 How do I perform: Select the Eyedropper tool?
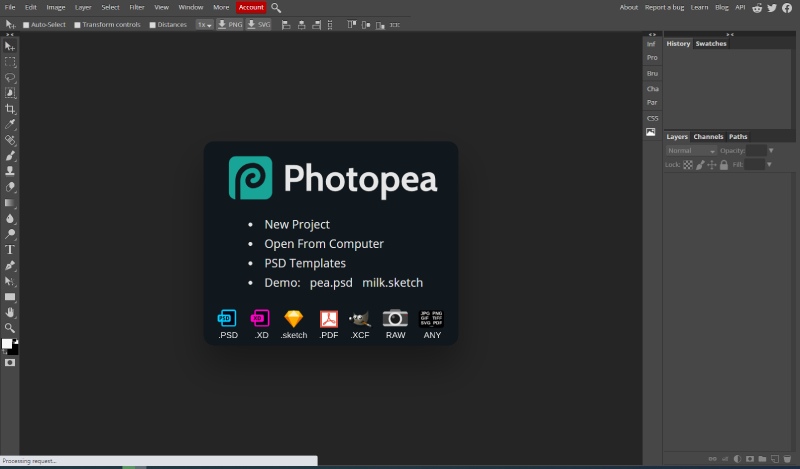10,124
